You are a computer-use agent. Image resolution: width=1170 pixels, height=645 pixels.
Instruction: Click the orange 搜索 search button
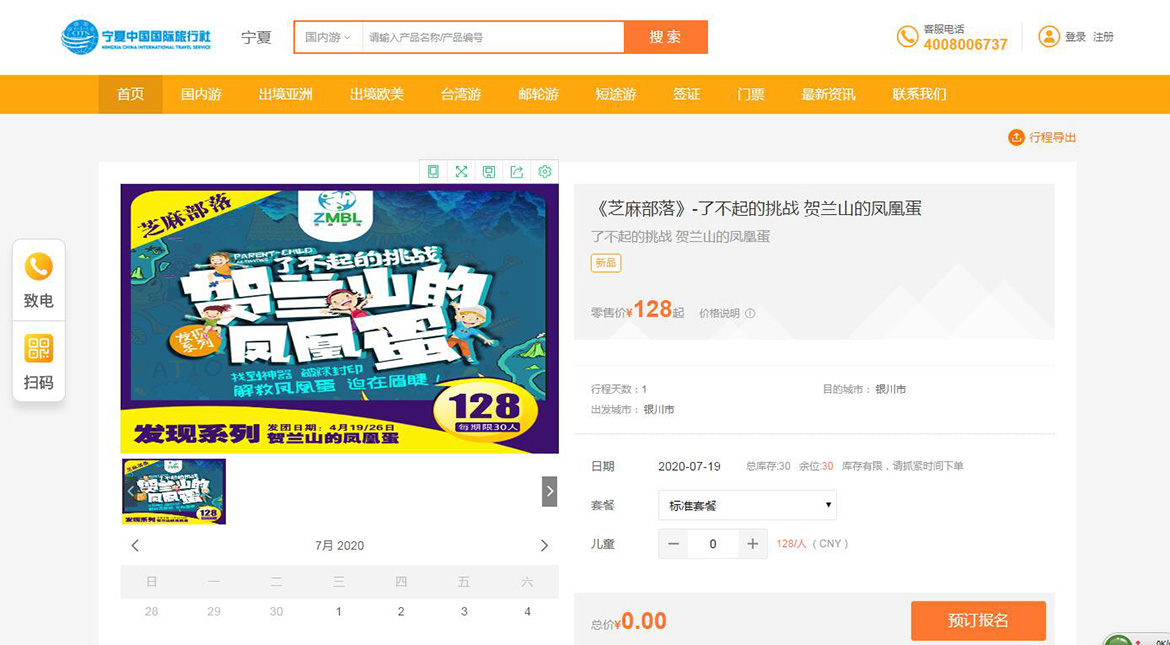point(665,38)
